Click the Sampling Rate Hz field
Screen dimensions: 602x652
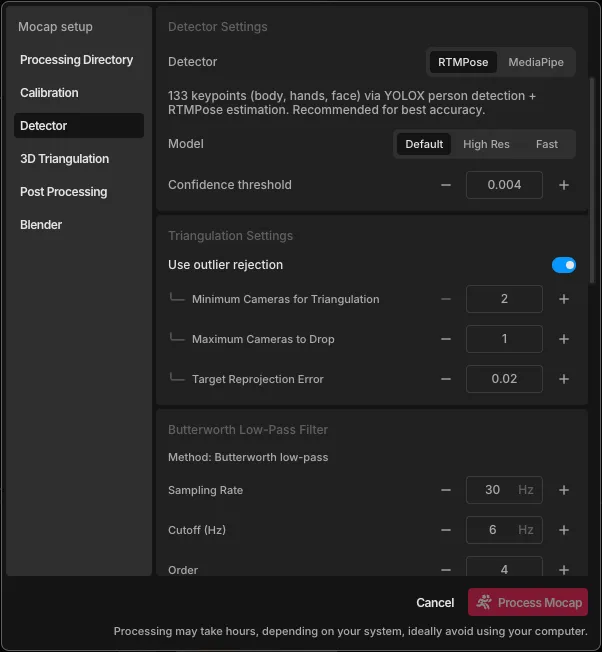(x=504, y=490)
